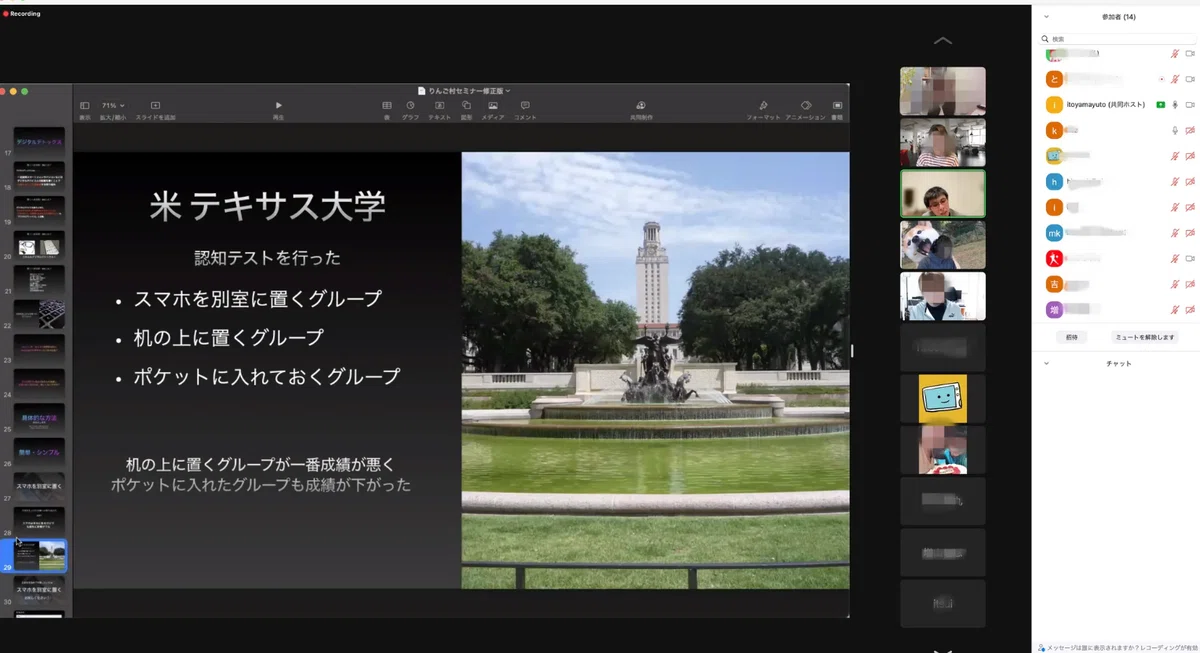The height and width of the screenshot is (653, 1200).
Task: Select slide 22 keyboard image thumbnail
Action: (39, 314)
